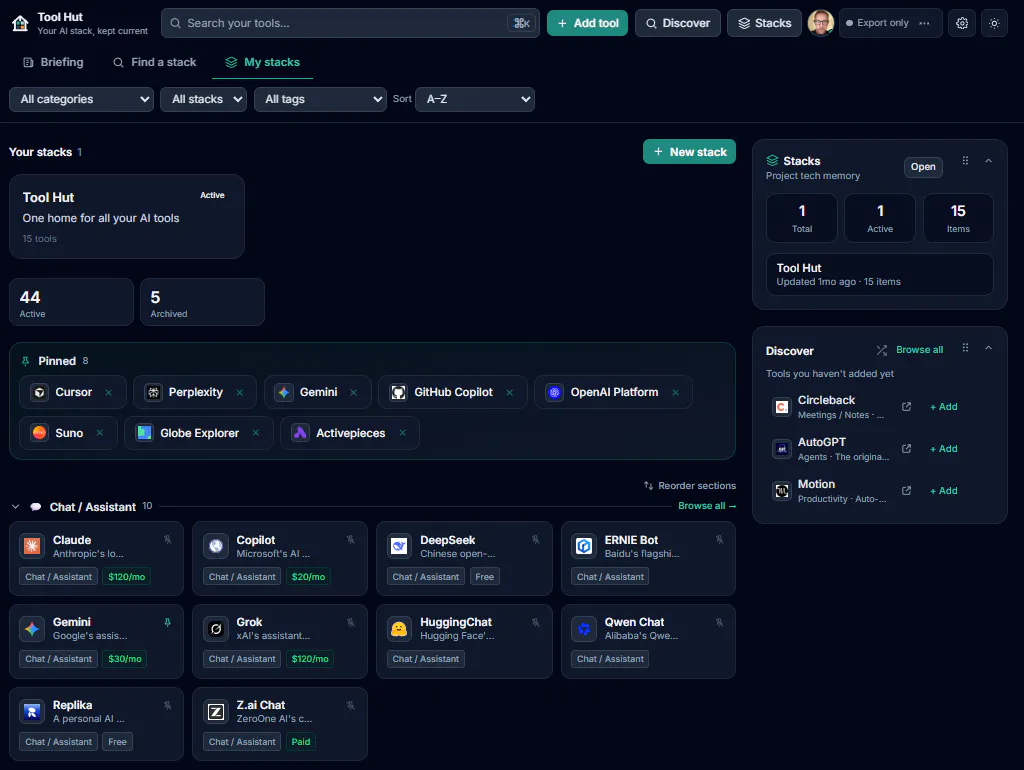Open the A–Z sort dropdown
The width and height of the screenshot is (1024, 770).
475,99
